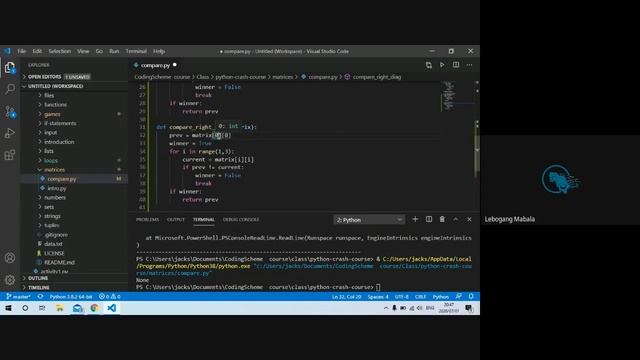Open the File menu
Image resolution: width=640 pixels, height=360 pixels.
[x=22, y=51]
